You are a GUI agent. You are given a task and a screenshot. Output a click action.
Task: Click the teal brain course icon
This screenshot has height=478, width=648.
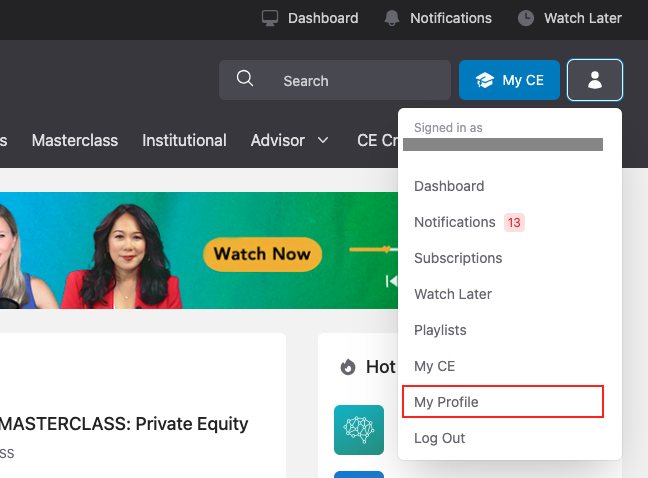click(359, 430)
